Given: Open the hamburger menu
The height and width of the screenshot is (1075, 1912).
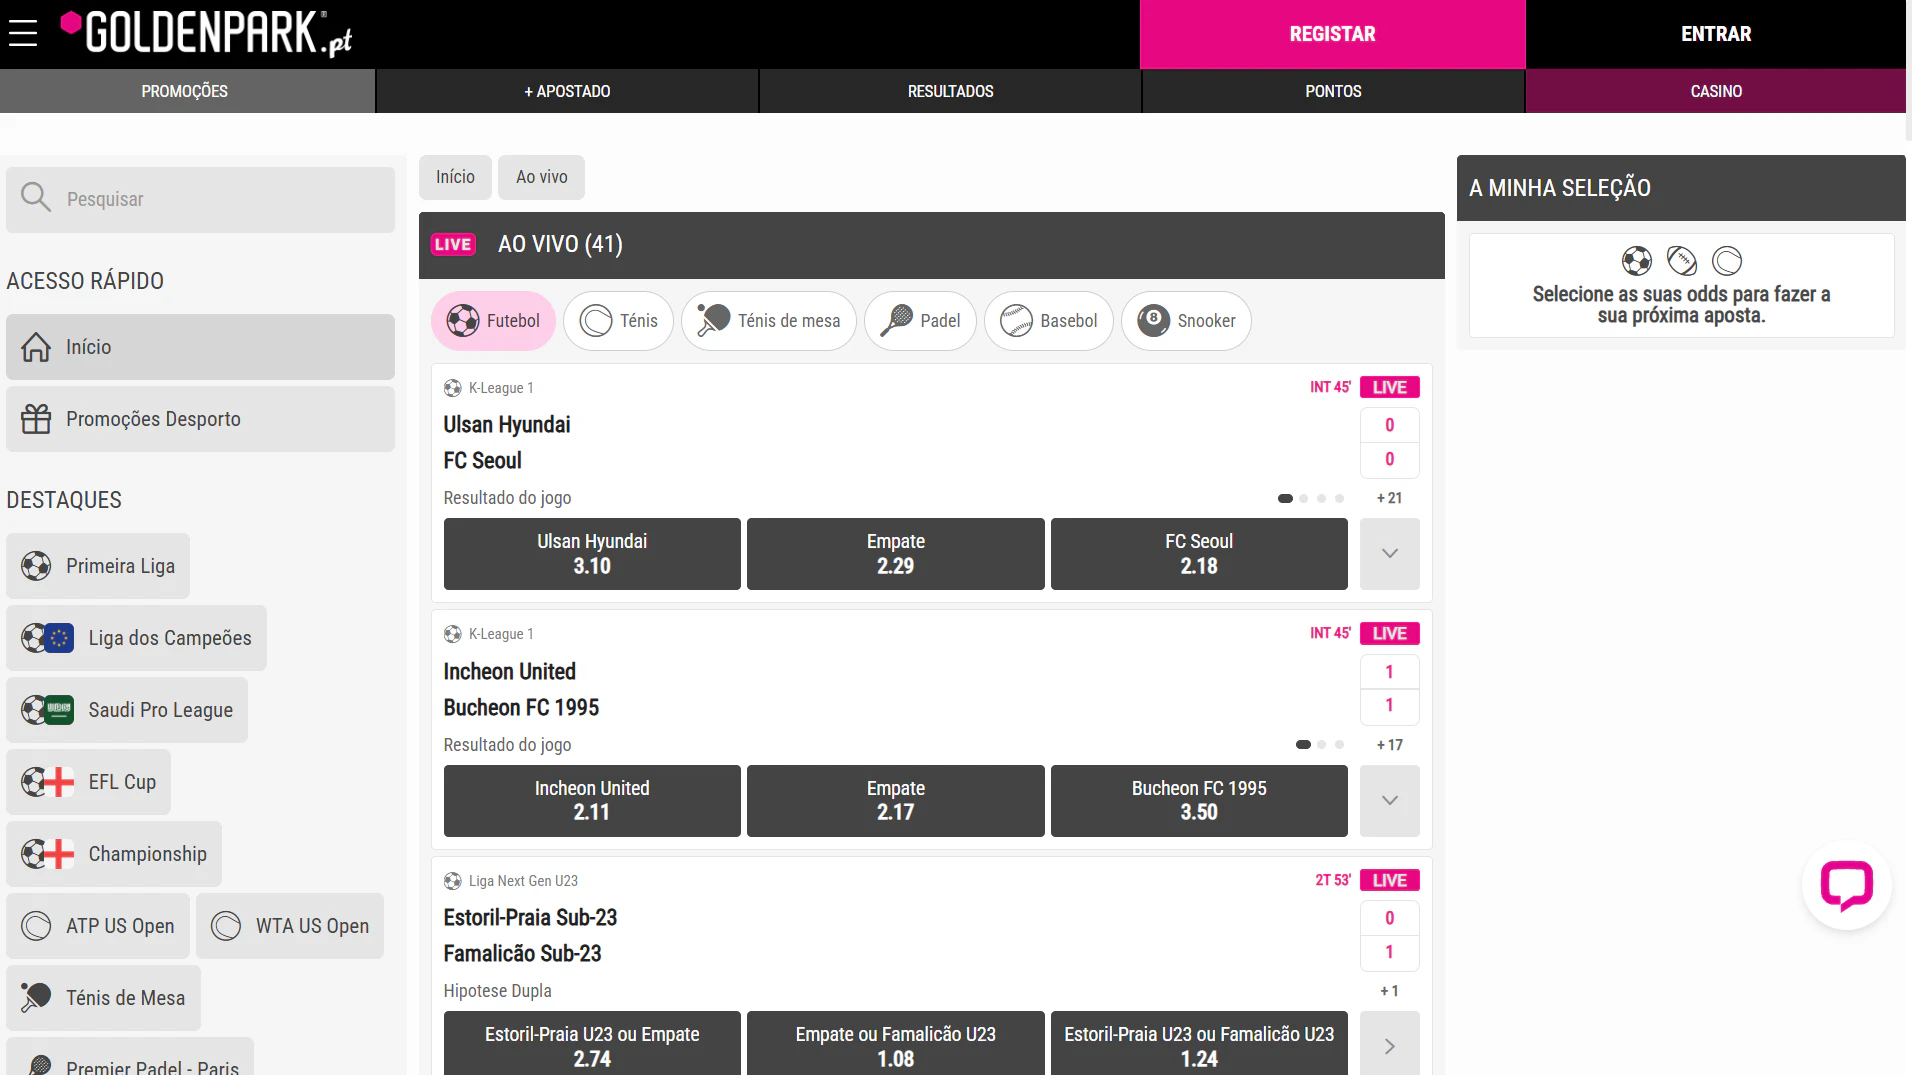Looking at the screenshot, I should (x=22, y=33).
